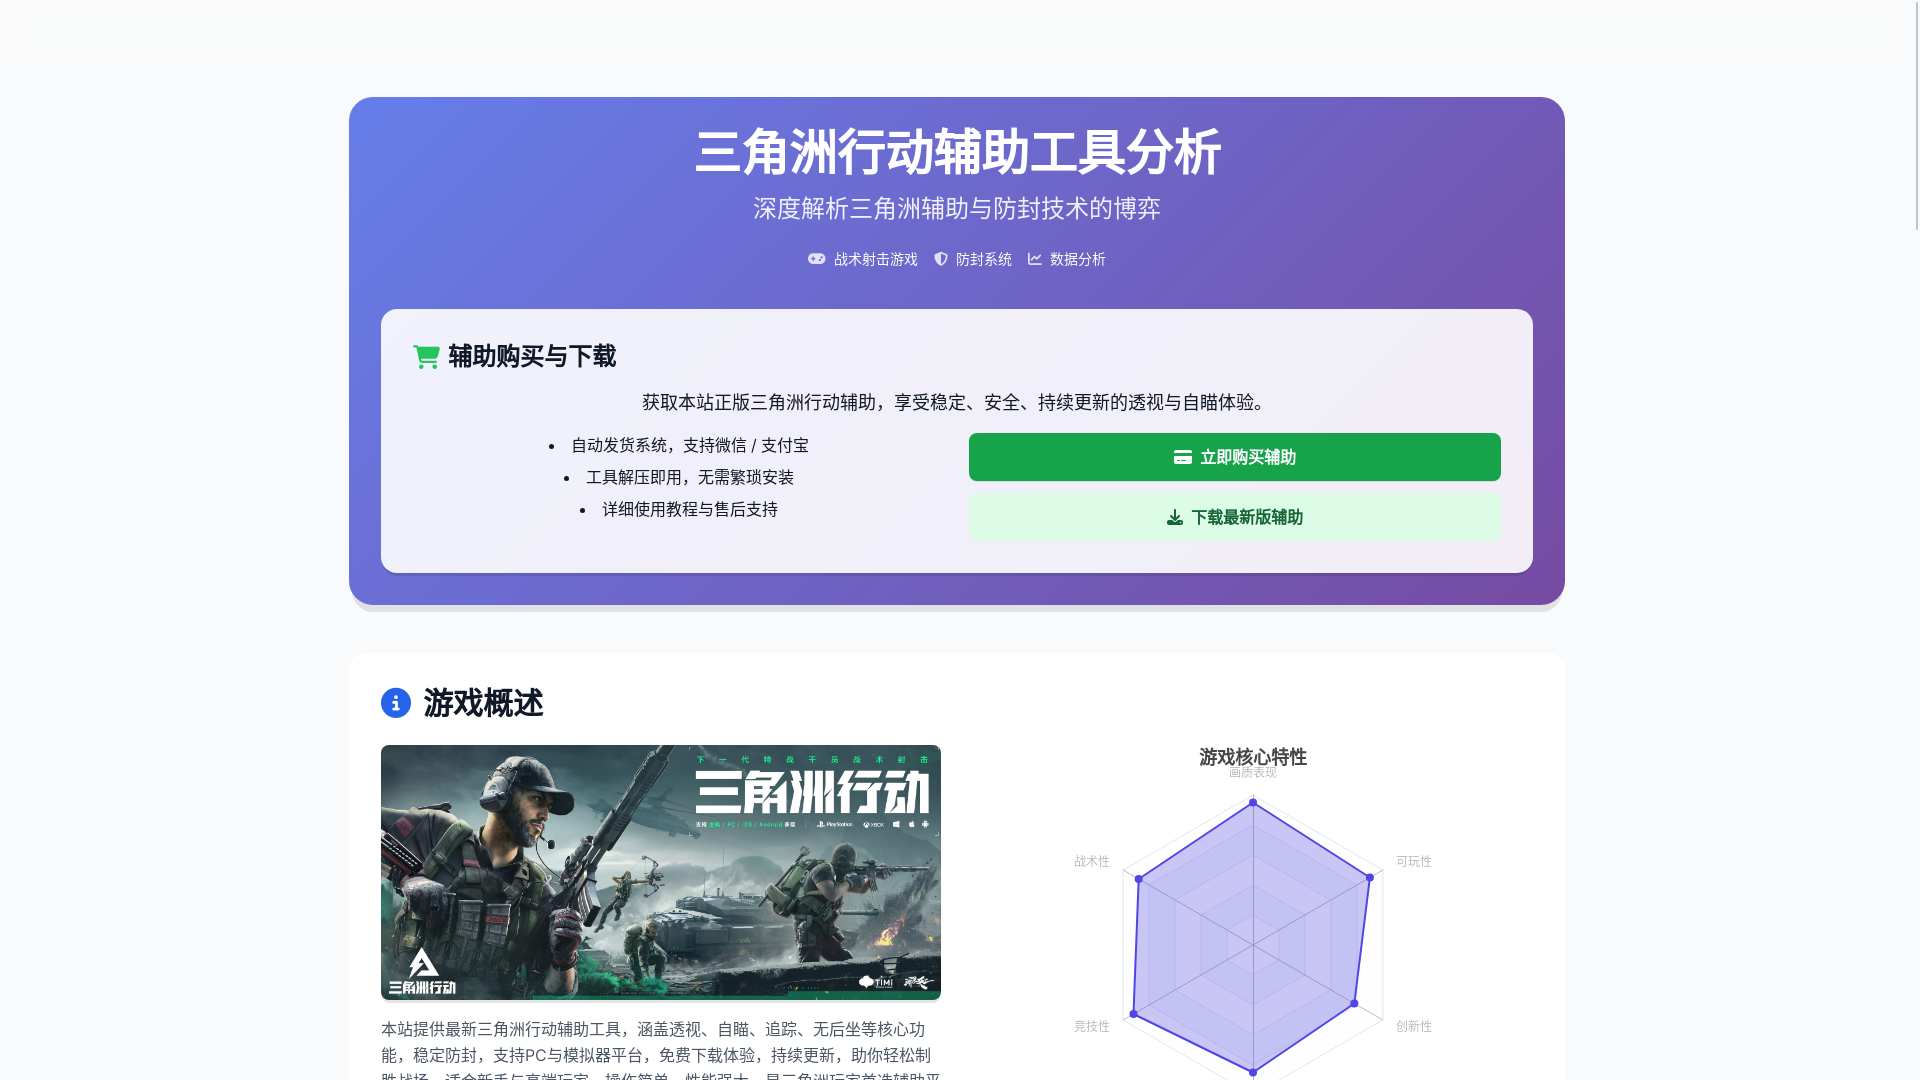Viewport: 1920px width, 1080px height.
Task: Click the 下载最新版辅助 button
Action: (x=1234, y=517)
